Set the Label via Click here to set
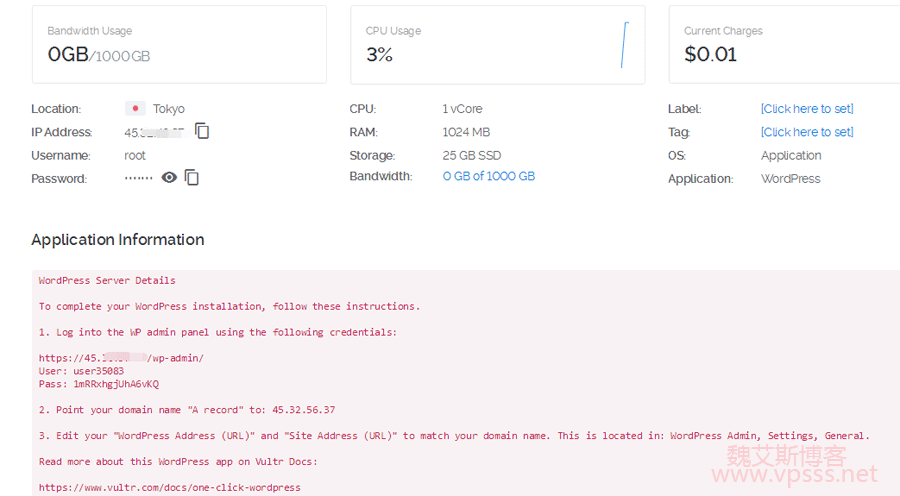The width and height of the screenshot is (900, 496). (806, 109)
